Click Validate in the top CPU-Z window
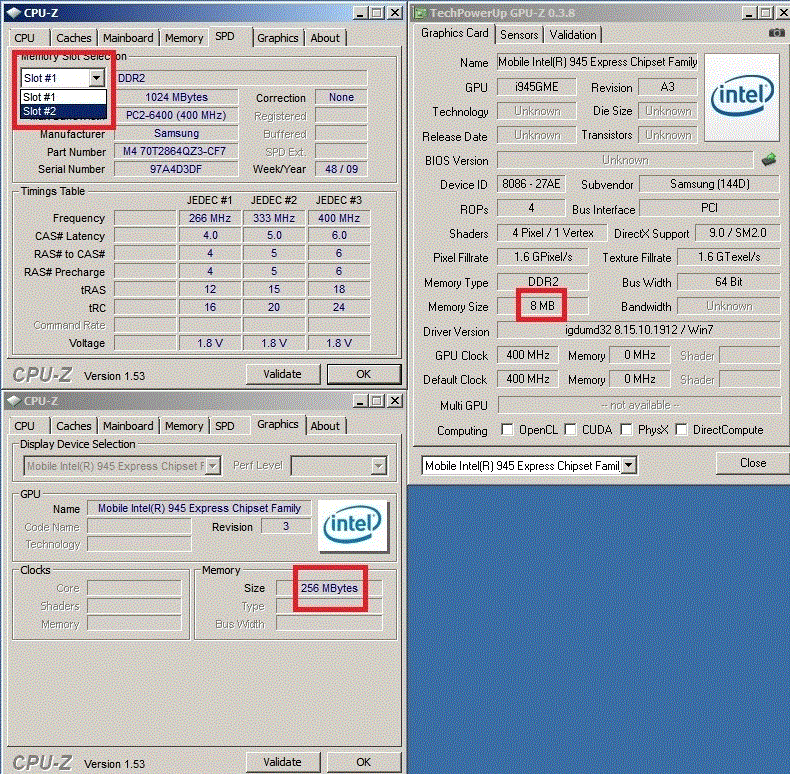Viewport: 790px width, 774px height. (x=282, y=374)
